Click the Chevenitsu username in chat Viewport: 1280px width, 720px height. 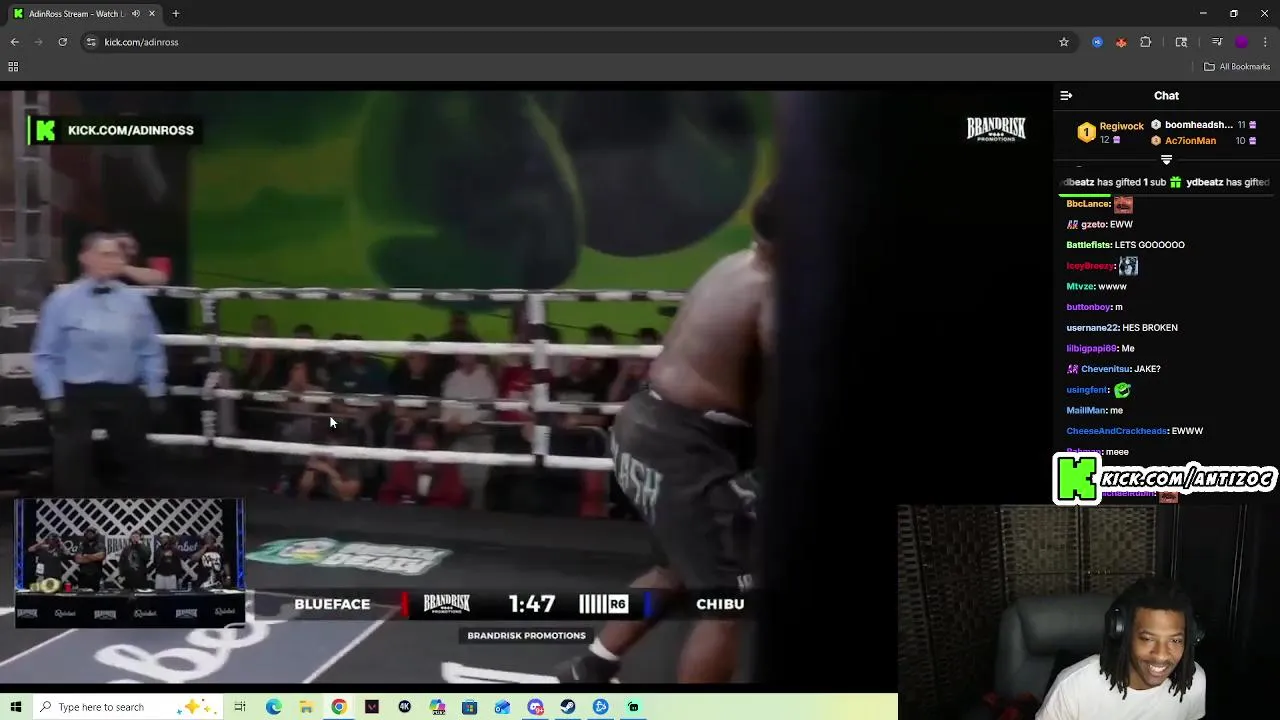(1105, 369)
